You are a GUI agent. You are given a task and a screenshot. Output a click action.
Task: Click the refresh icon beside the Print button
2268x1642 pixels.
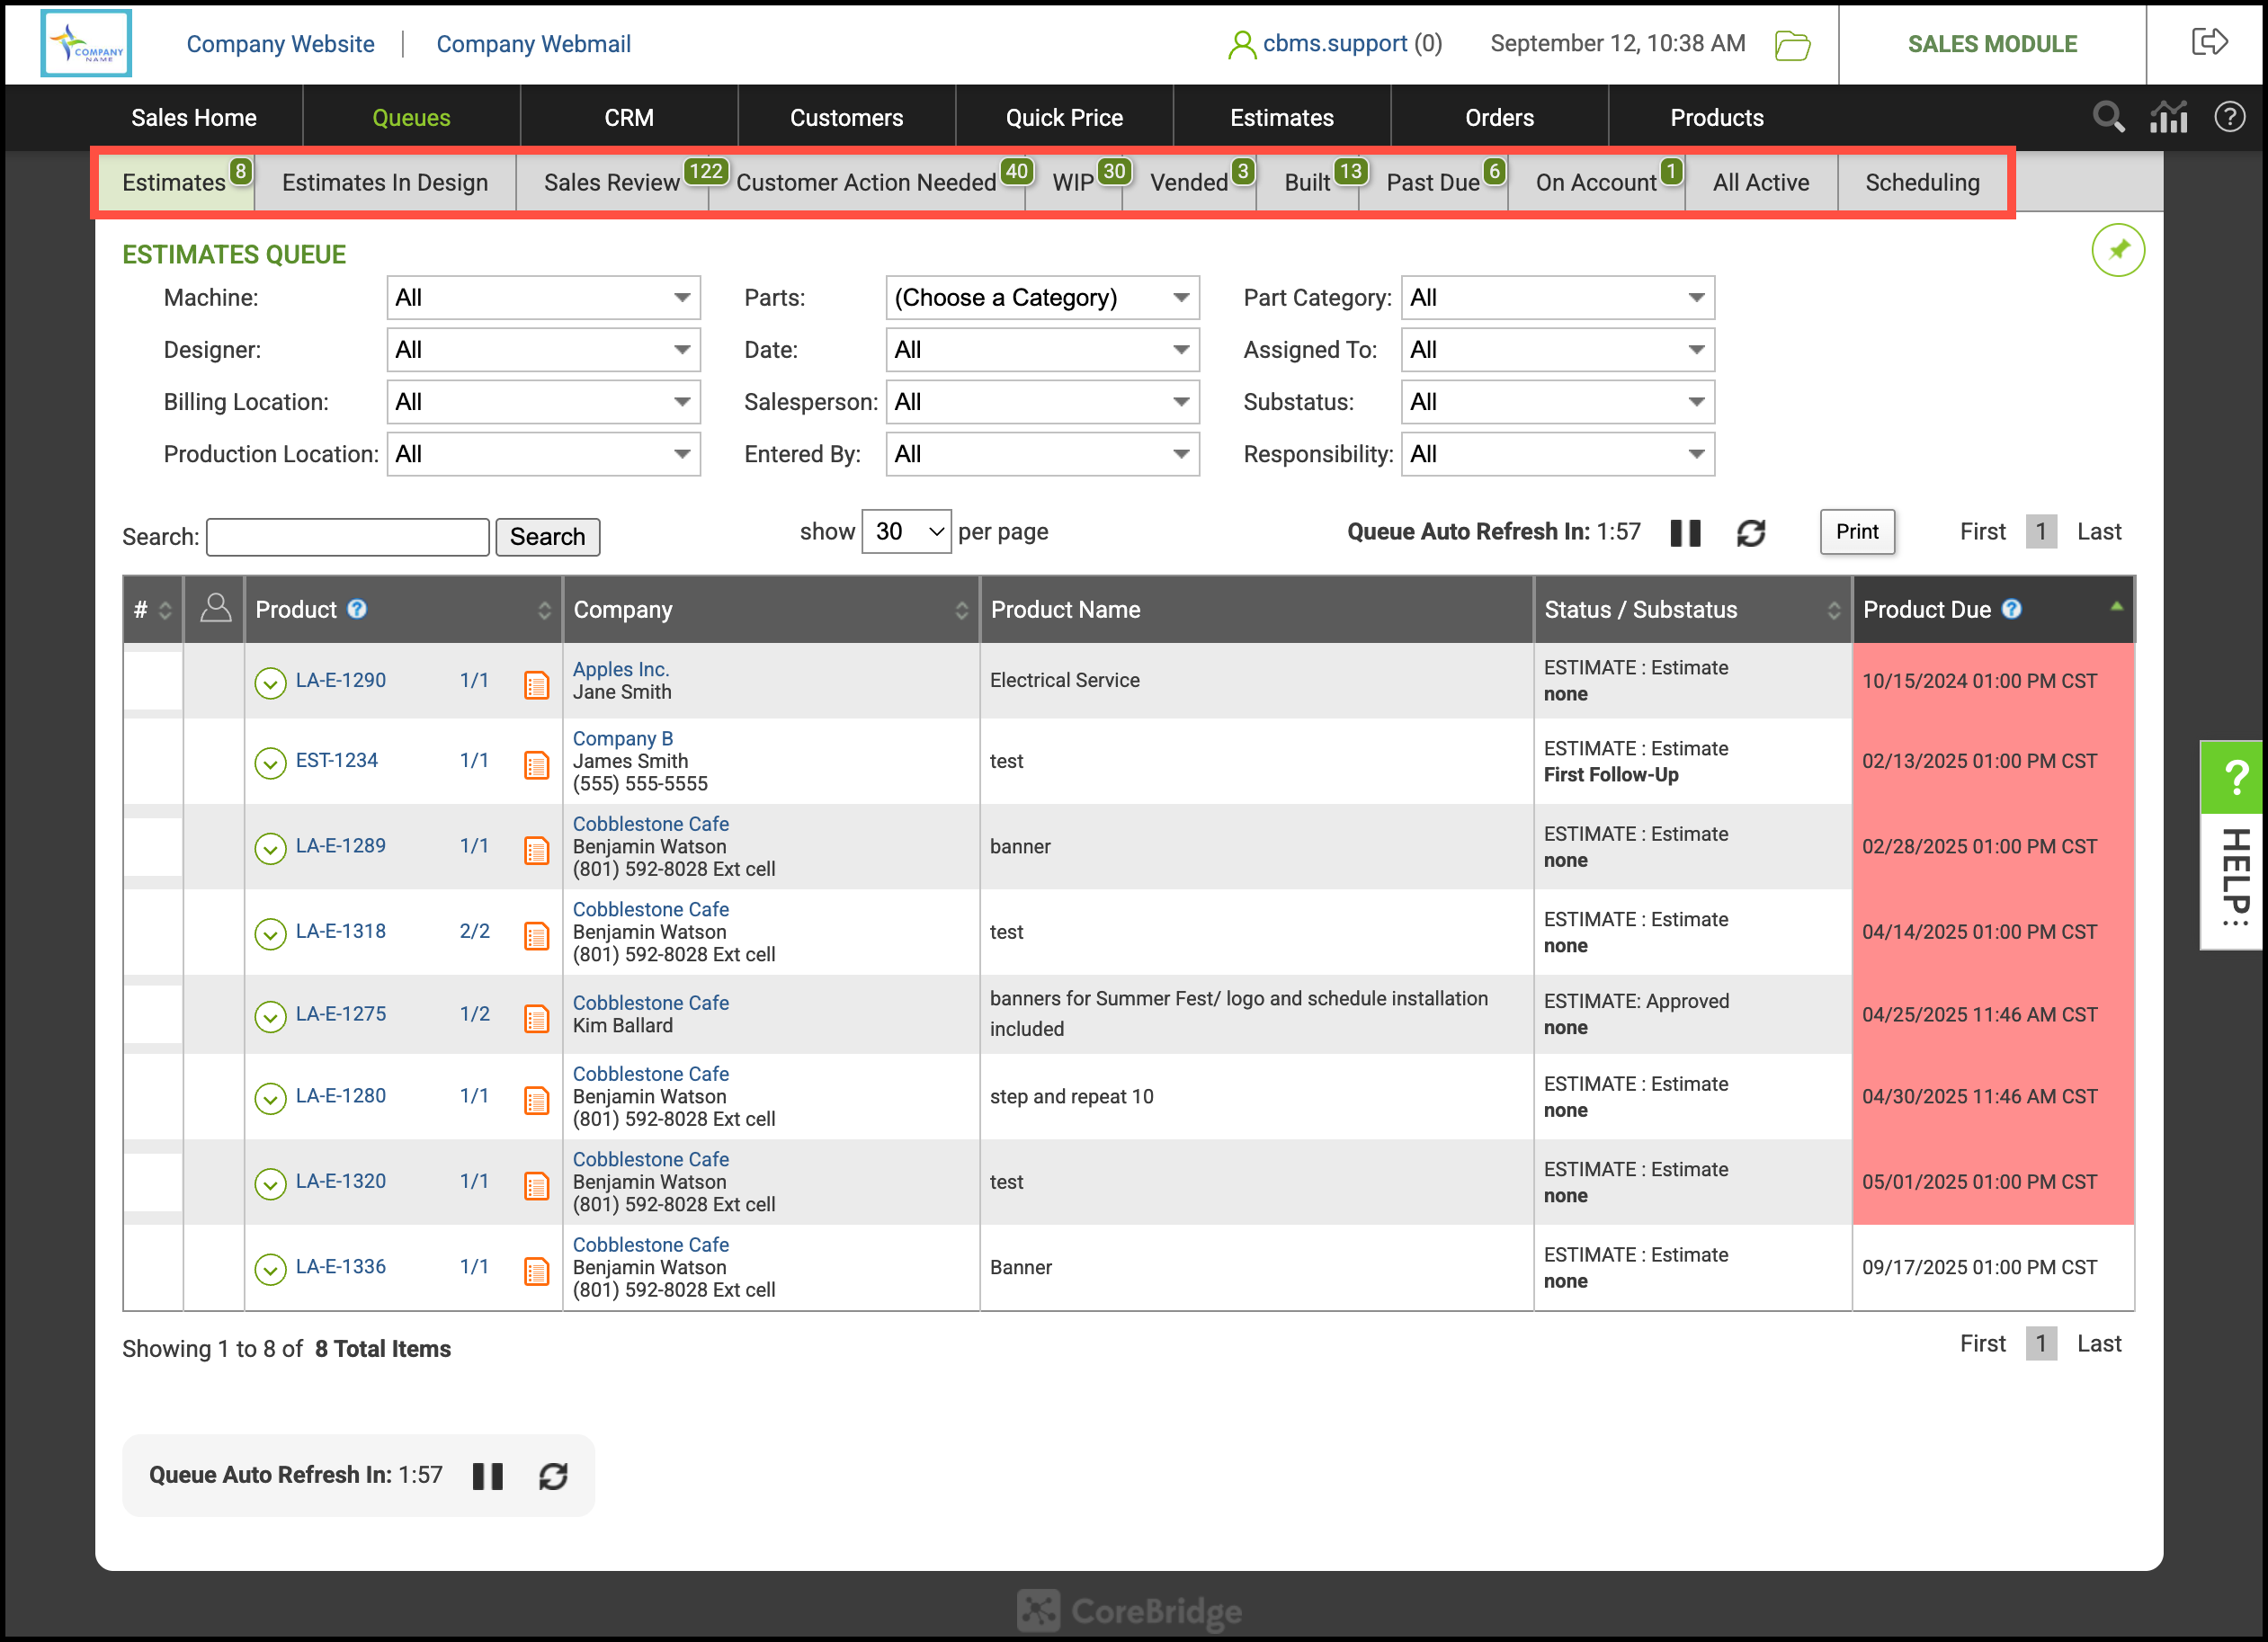pyautogui.click(x=1750, y=533)
